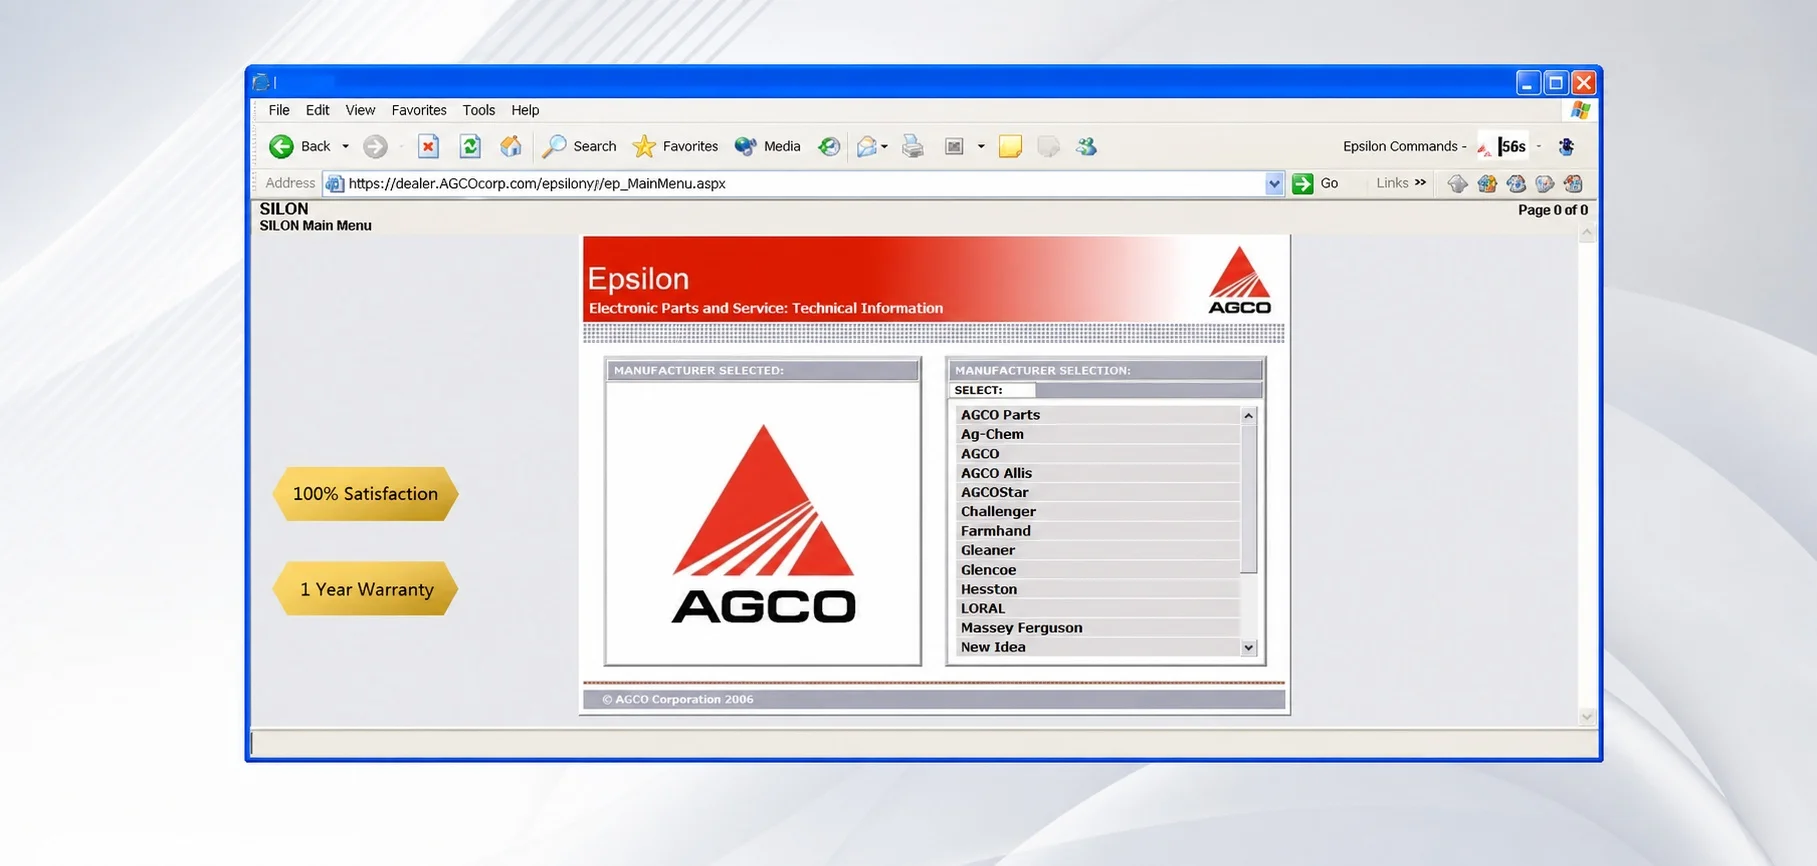Go to the Home page icon

511,146
